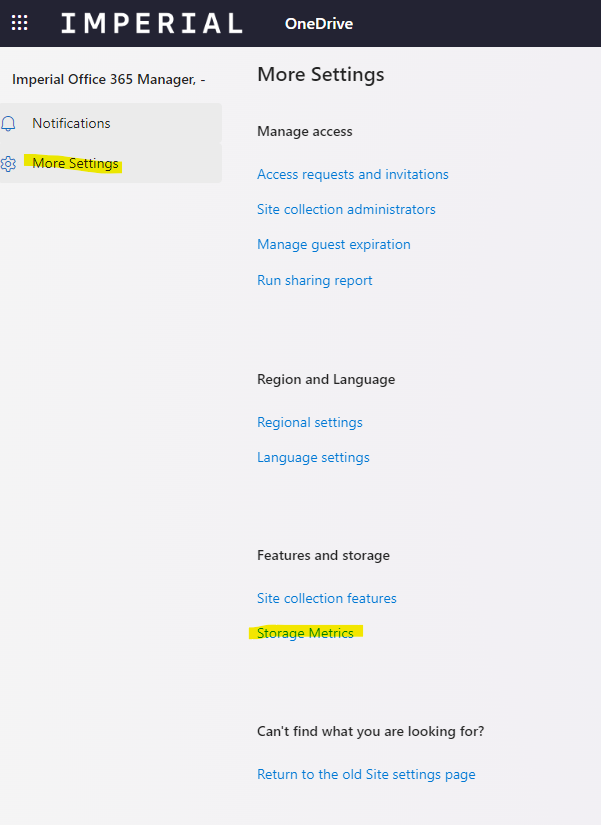This screenshot has height=825, width=601.
Task: Open Site collection administrators link
Action: point(346,210)
